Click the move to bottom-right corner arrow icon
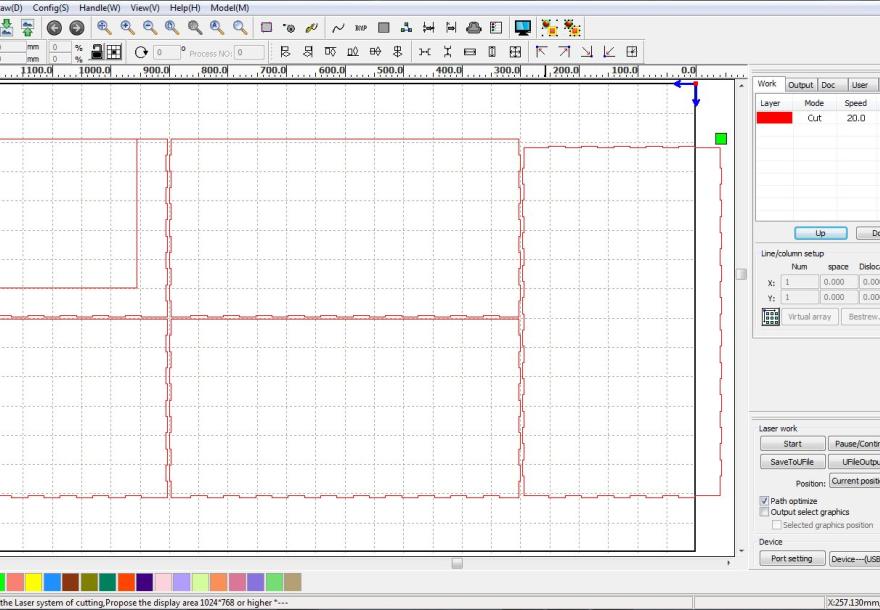The height and width of the screenshot is (610, 880). pyautogui.click(x=586, y=52)
